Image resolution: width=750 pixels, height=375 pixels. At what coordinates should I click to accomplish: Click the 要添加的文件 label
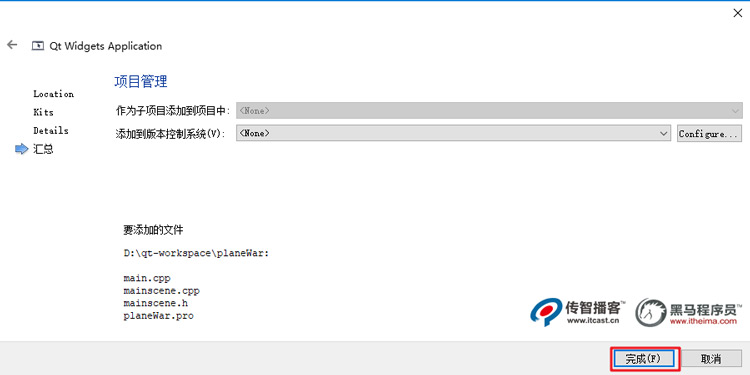click(153, 230)
